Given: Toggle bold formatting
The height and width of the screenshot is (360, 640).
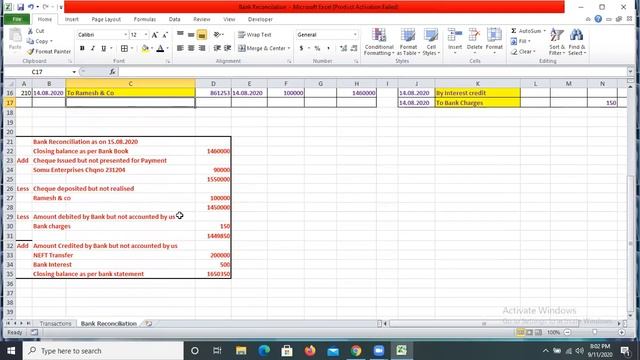Looking at the screenshot, I should click(x=82, y=48).
